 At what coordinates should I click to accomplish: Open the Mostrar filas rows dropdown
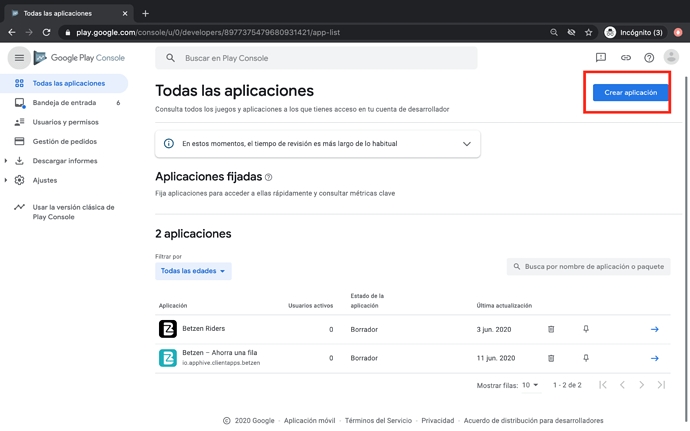pyautogui.click(x=530, y=385)
